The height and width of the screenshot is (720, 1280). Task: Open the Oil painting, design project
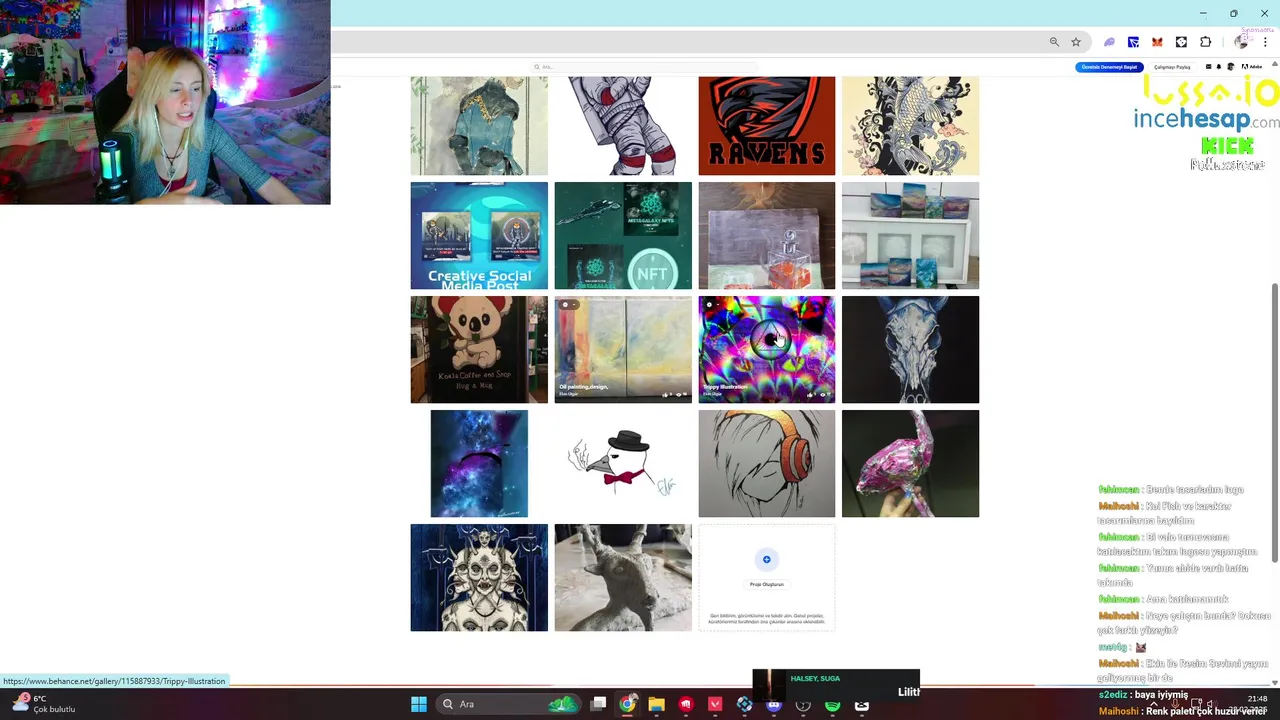click(622, 349)
